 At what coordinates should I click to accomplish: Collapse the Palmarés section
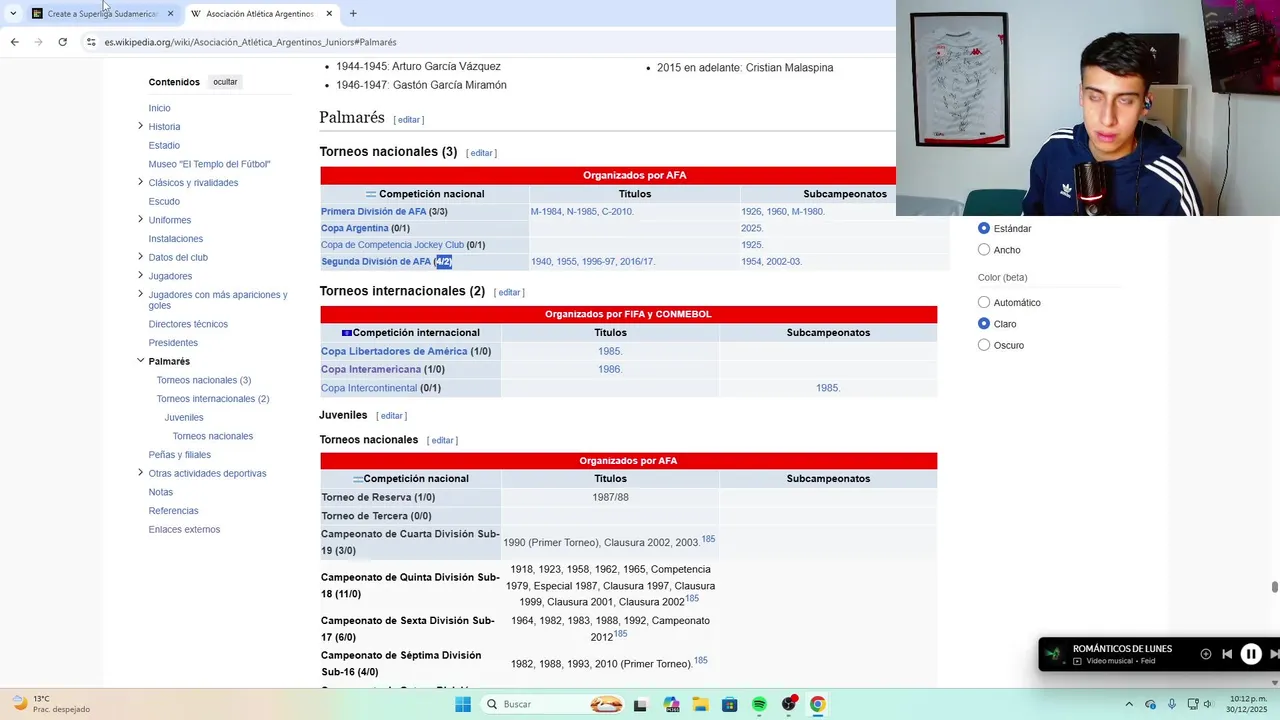[140, 361]
